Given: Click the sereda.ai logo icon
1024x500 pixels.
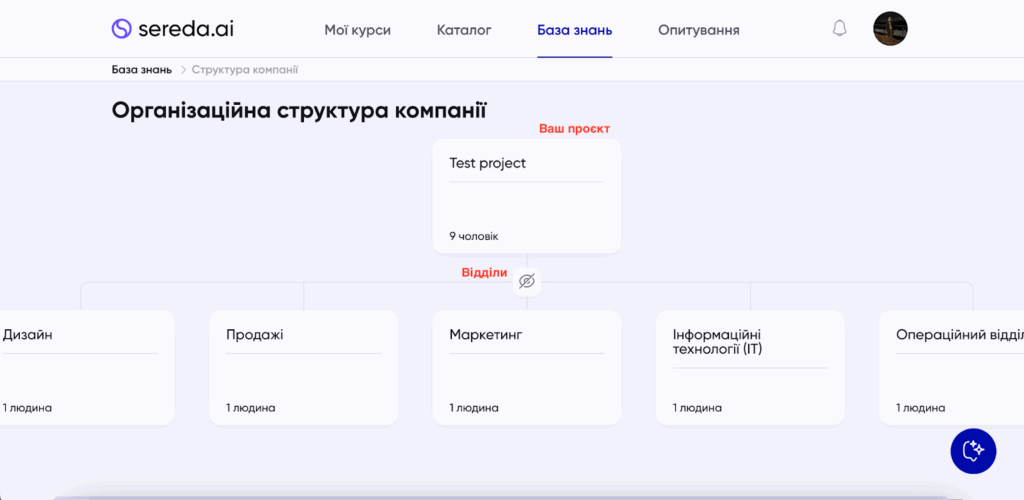Looking at the screenshot, I should [x=122, y=29].
